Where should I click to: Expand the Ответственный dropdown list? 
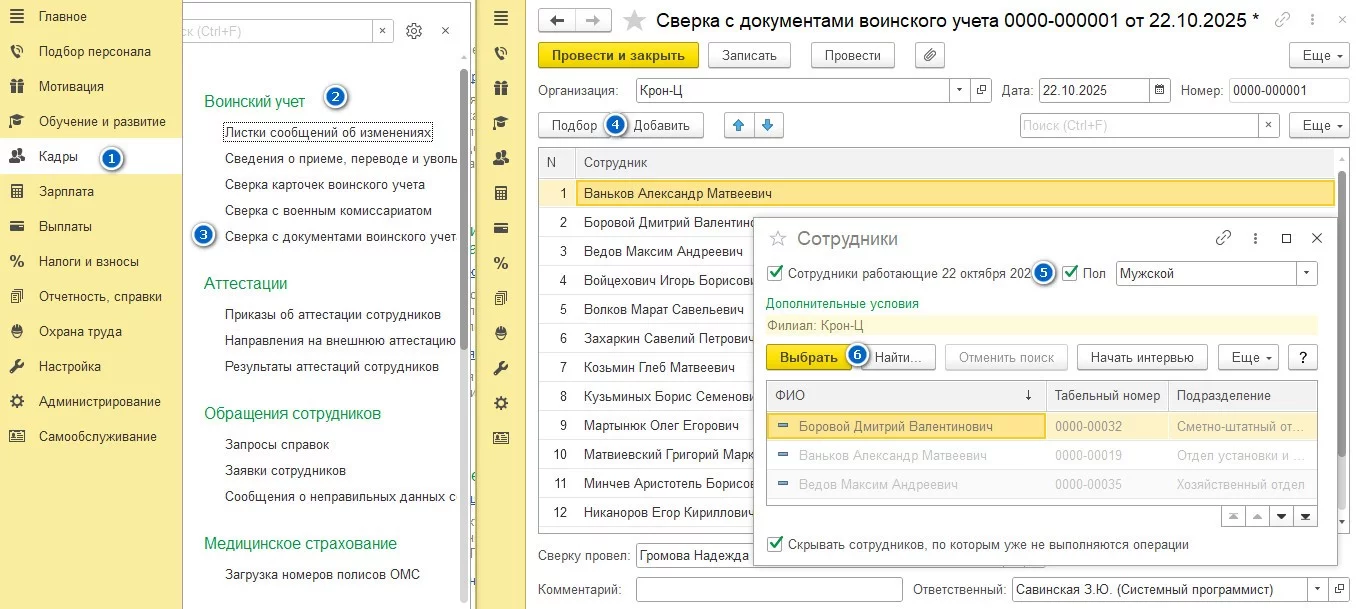[1316, 590]
